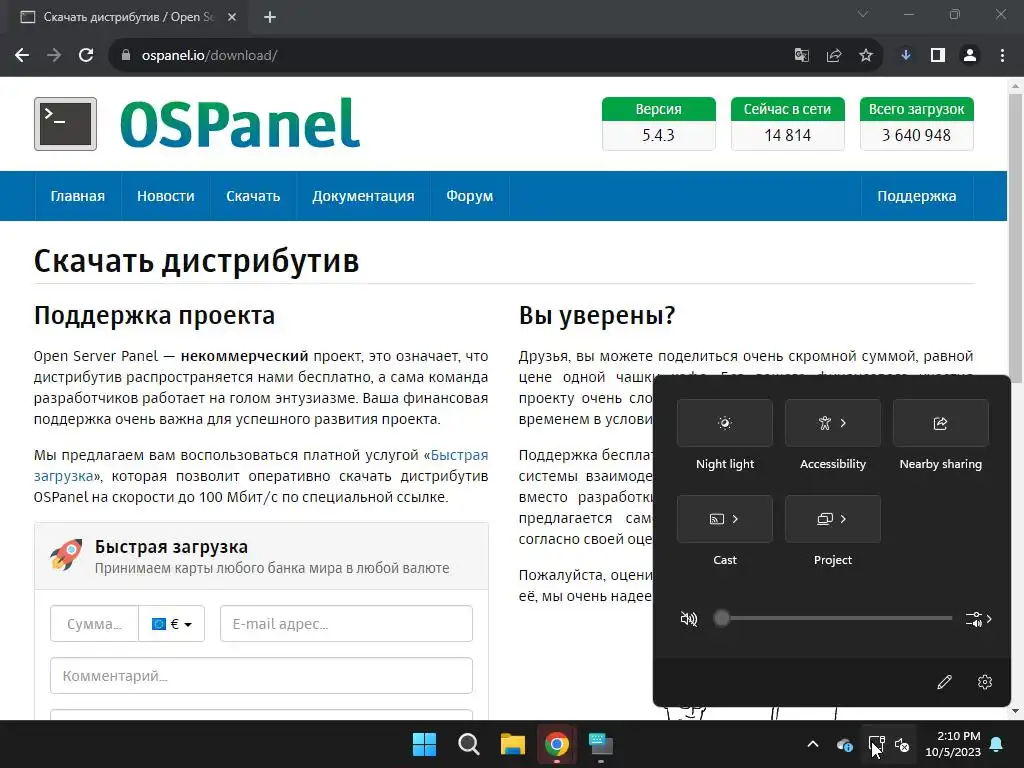Open taskbar Search icon

469,744
